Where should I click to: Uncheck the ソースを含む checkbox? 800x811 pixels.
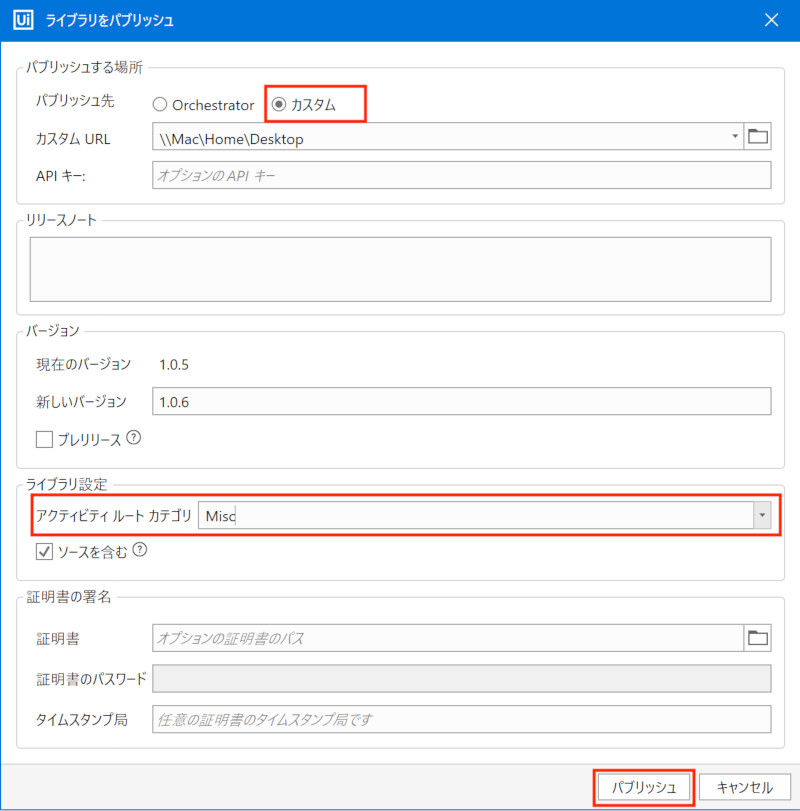click(x=44, y=551)
